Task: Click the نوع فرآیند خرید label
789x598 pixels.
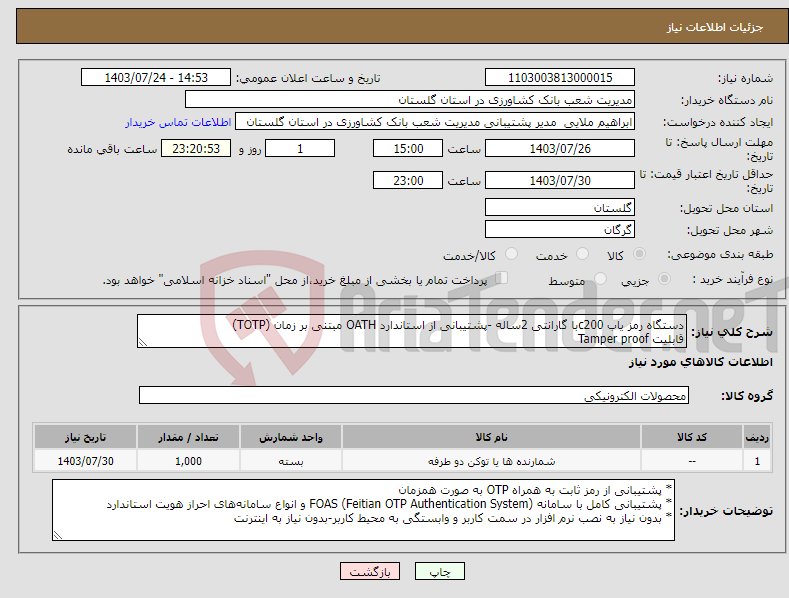Action: tap(733, 279)
